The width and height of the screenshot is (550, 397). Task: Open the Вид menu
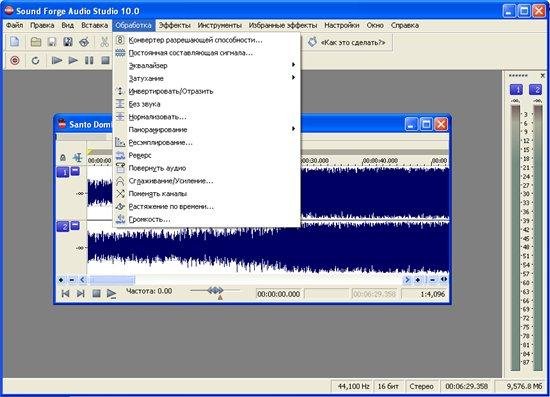(x=68, y=25)
